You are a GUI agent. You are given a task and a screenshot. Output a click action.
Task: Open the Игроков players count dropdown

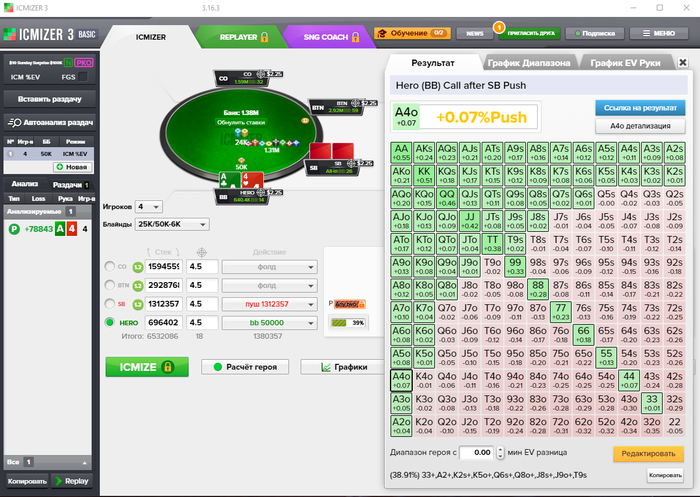[149, 207]
